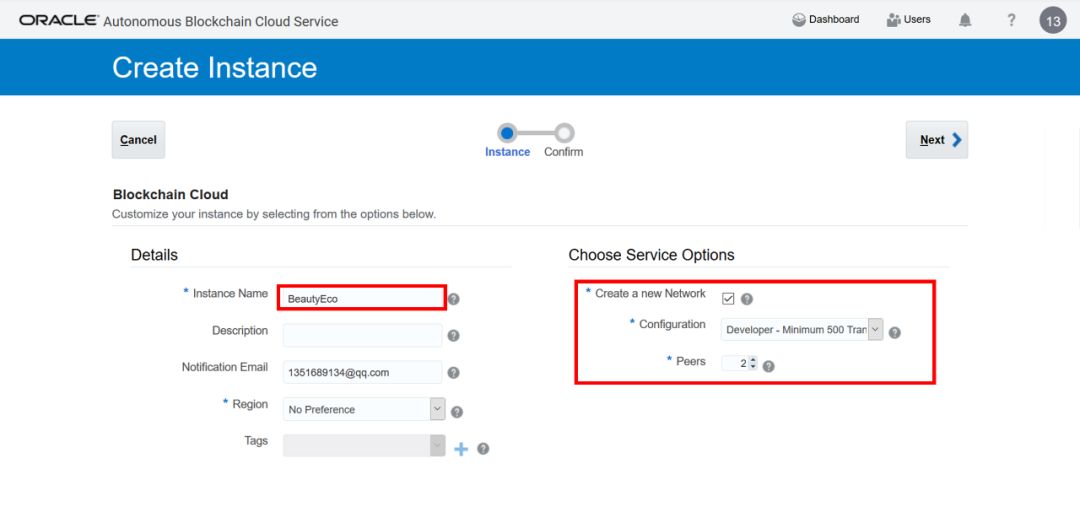The width and height of the screenshot is (1080, 507).
Task: Open Dashboard in the top navigation
Action: pos(826,20)
